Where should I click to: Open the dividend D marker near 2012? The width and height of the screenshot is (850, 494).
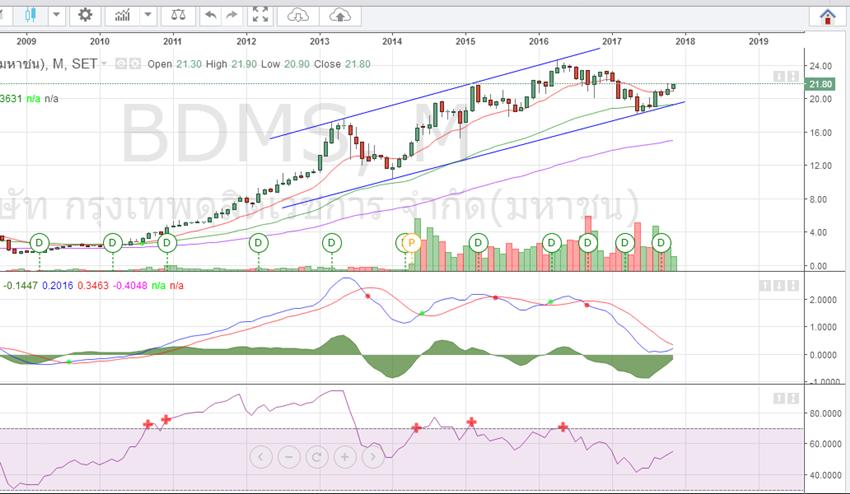pyautogui.click(x=259, y=242)
